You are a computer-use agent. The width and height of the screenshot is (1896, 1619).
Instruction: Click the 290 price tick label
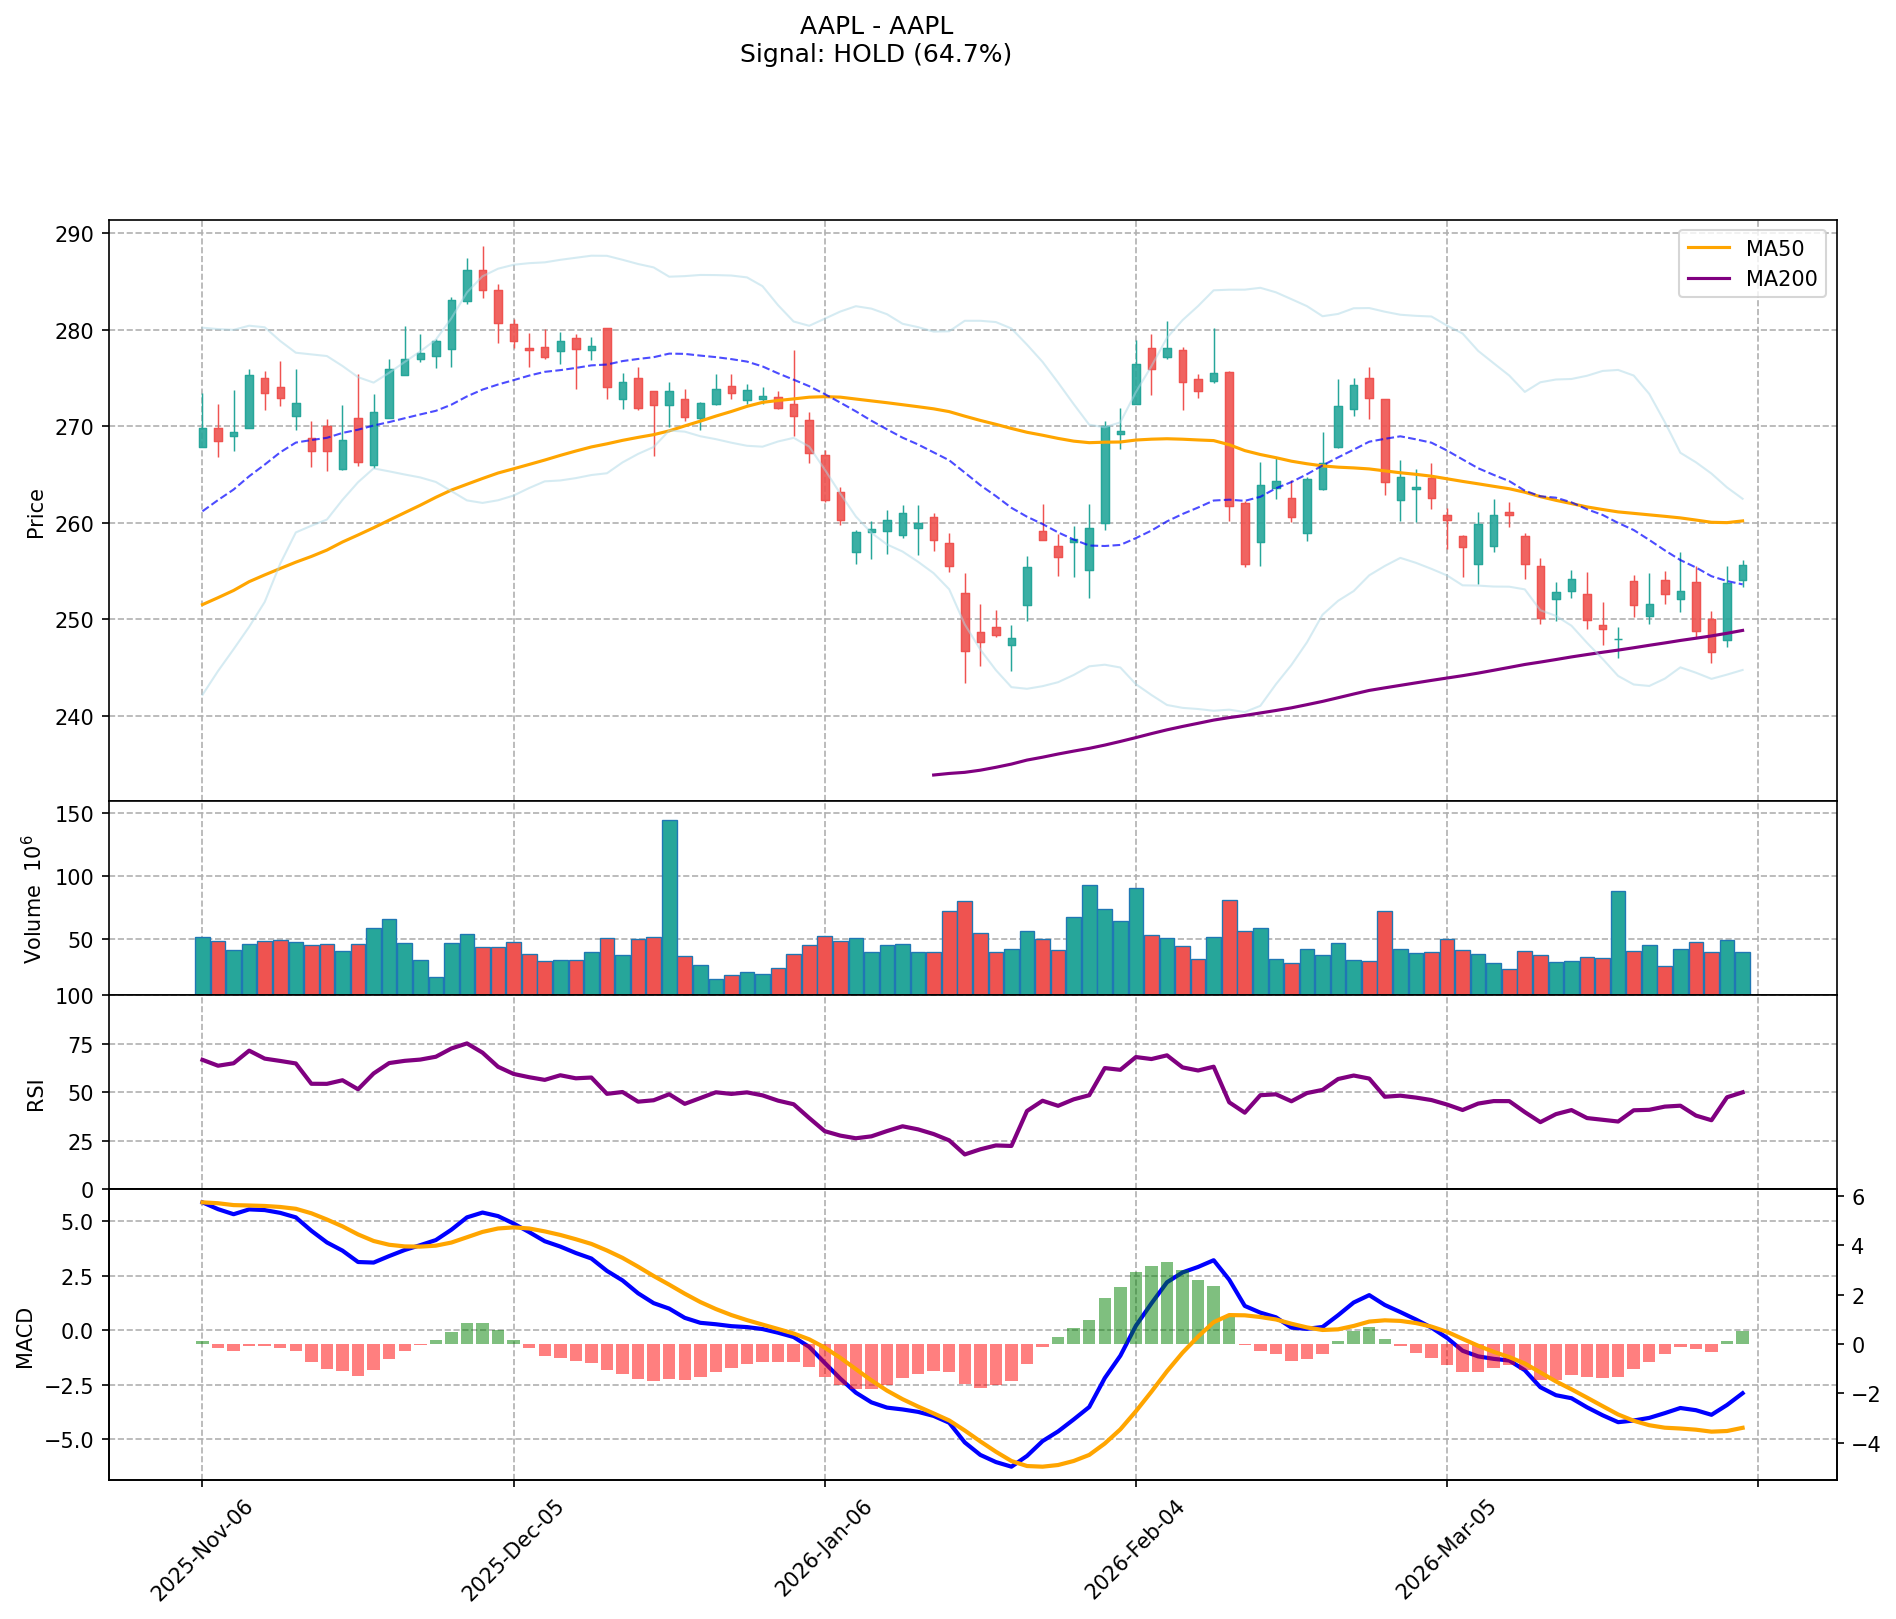click(77, 234)
